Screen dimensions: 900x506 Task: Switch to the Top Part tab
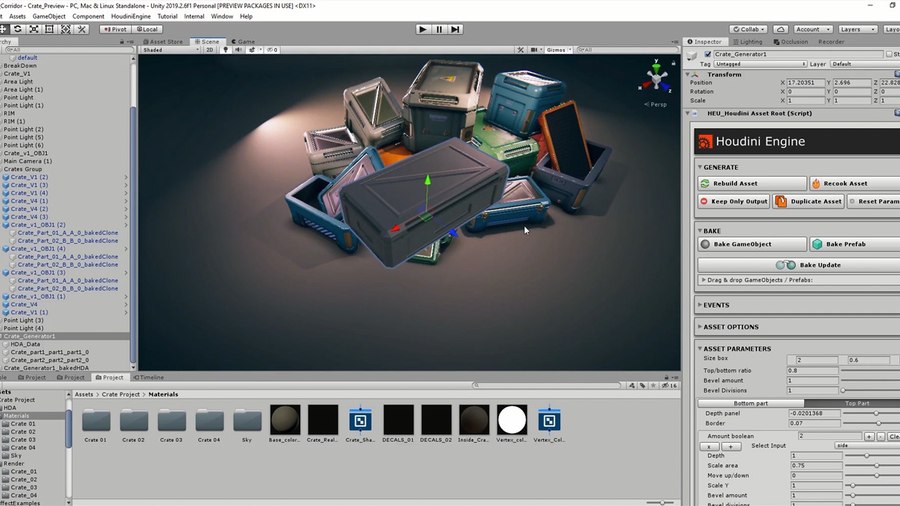(x=852, y=403)
